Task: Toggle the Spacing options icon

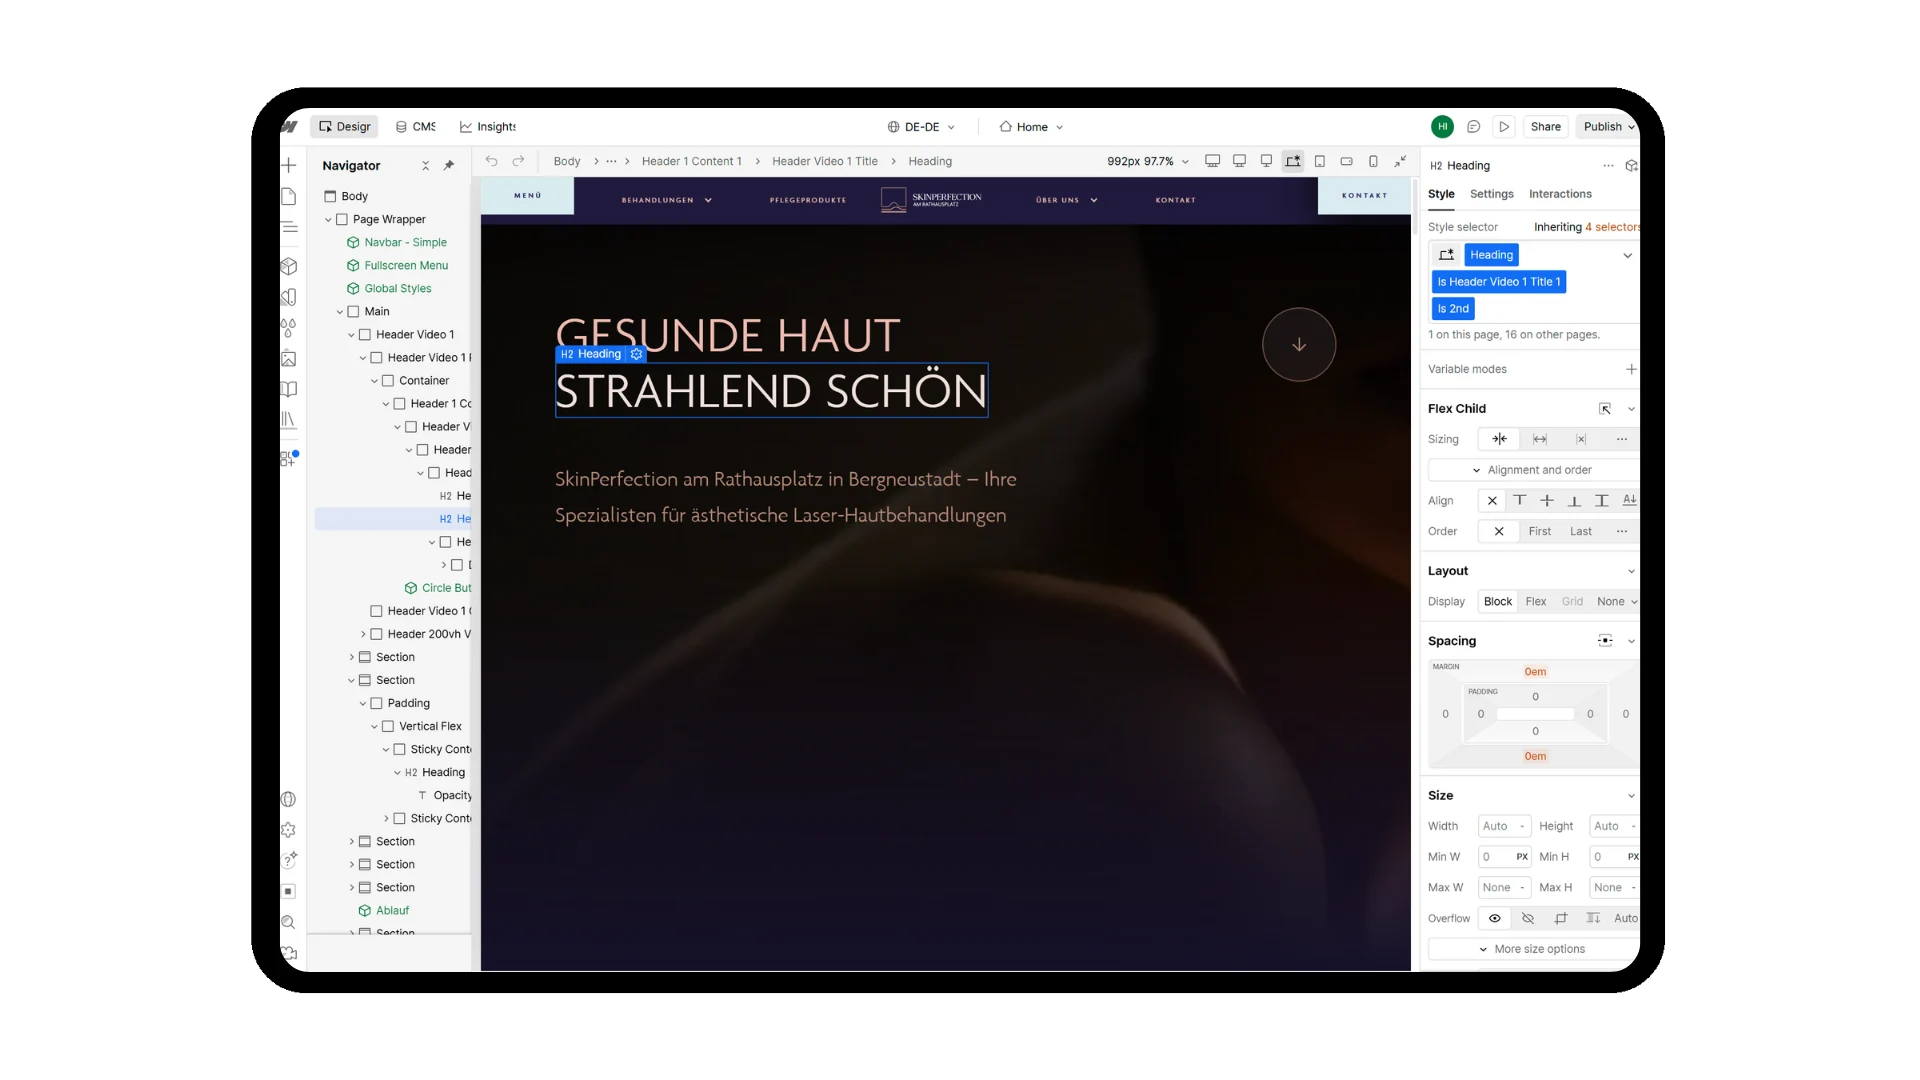Action: (x=1605, y=641)
